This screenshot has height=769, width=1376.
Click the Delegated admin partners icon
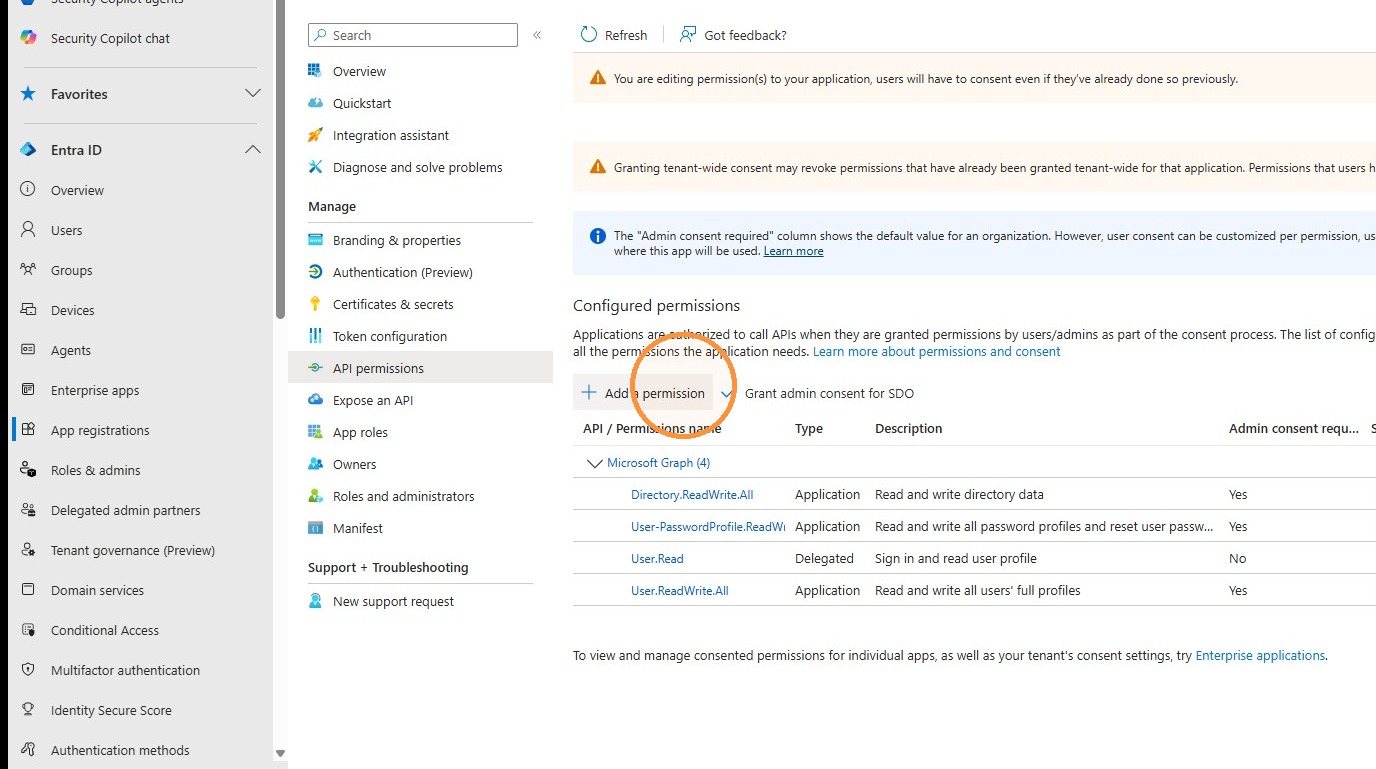point(29,510)
